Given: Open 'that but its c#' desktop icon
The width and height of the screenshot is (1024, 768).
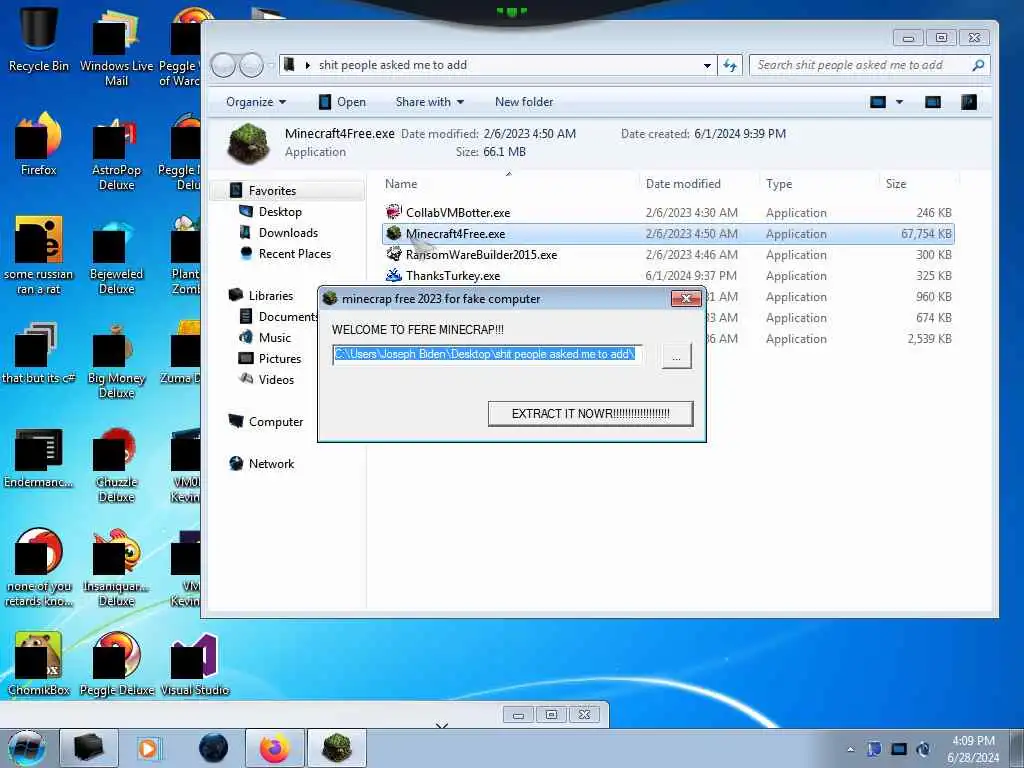Looking at the screenshot, I should [39, 353].
